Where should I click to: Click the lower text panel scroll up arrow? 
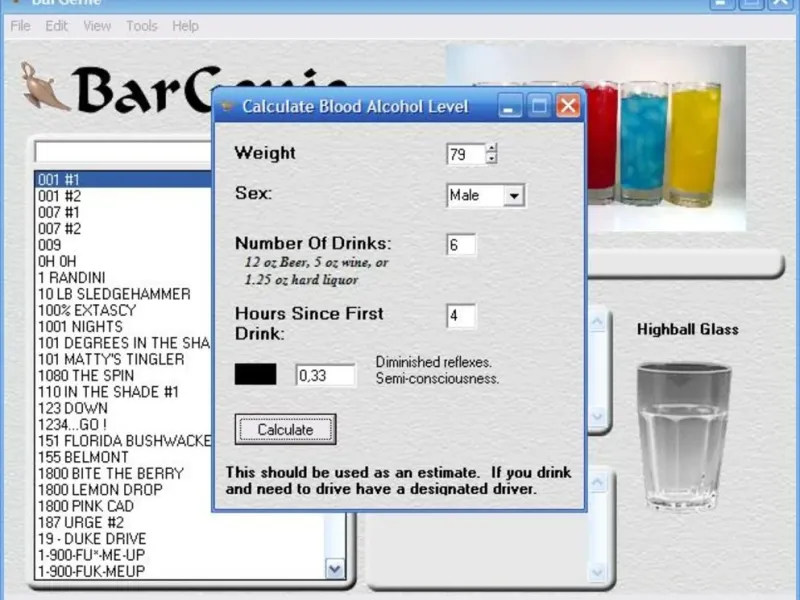pyautogui.click(x=597, y=482)
